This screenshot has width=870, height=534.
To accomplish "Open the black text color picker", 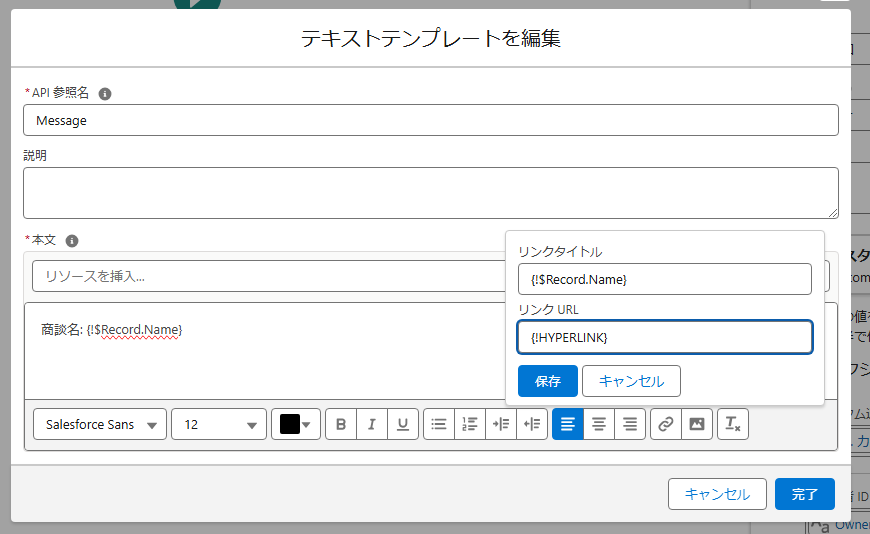I will tap(296, 424).
